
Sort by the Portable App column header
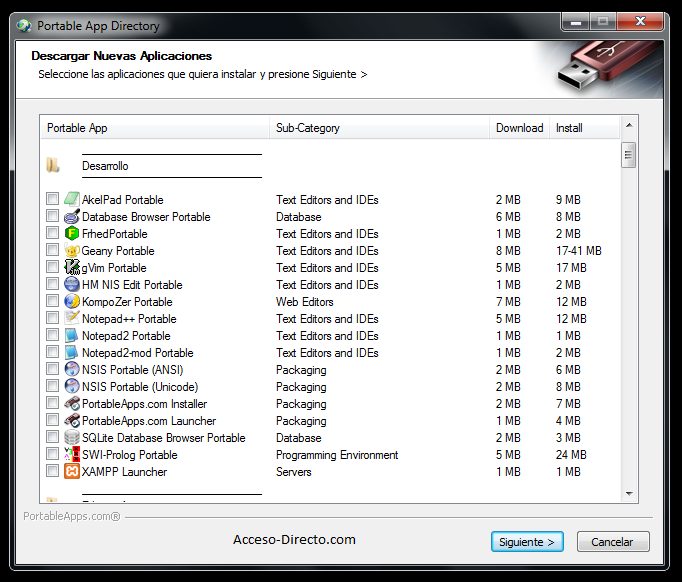tap(155, 127)
